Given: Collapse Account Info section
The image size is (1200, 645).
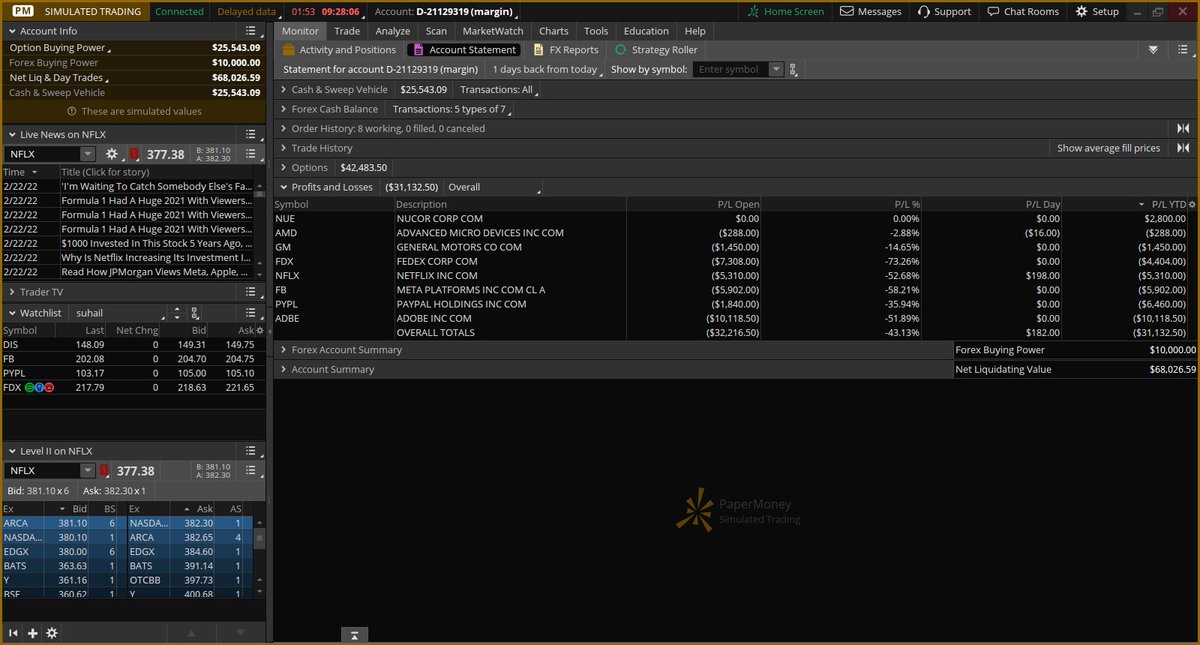Looking at the screenshot, I should (13, 31).
